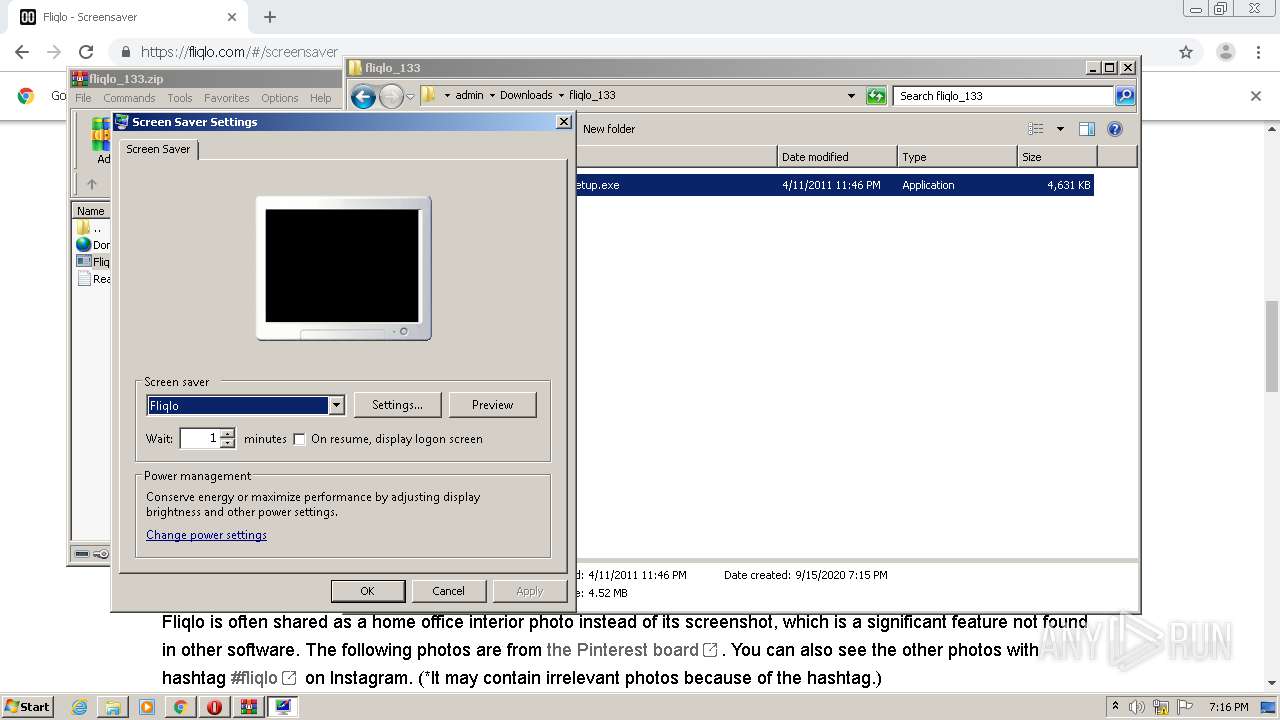Click the up one level arrow in WinRAR
The height and width of the screenshot is (720, 1280).
click(92, 184)
